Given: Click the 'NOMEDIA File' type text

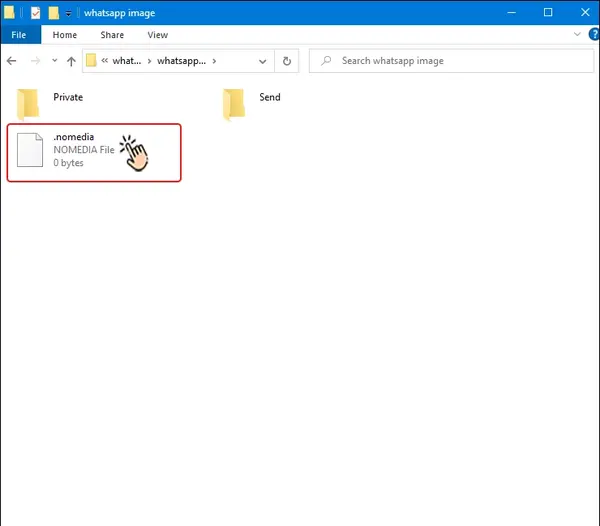Looking at the screenshot, I should pos(84,150).
